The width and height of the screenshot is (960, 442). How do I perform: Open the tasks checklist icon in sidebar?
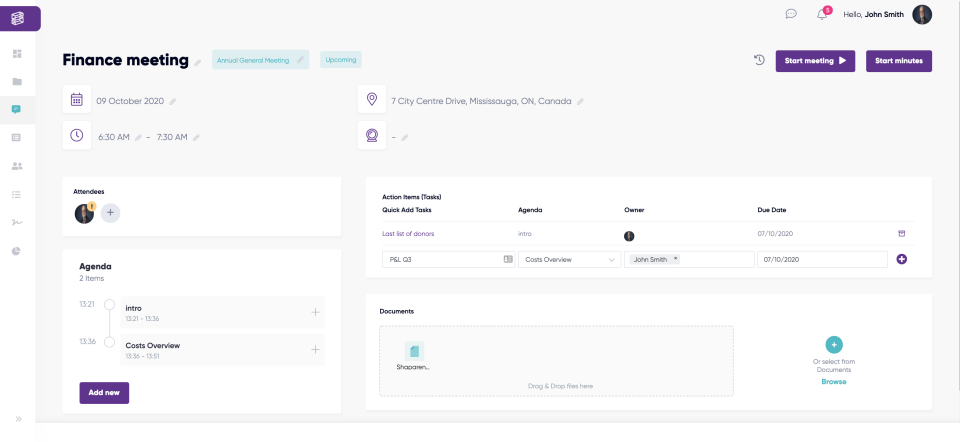[x=17, y=195]
